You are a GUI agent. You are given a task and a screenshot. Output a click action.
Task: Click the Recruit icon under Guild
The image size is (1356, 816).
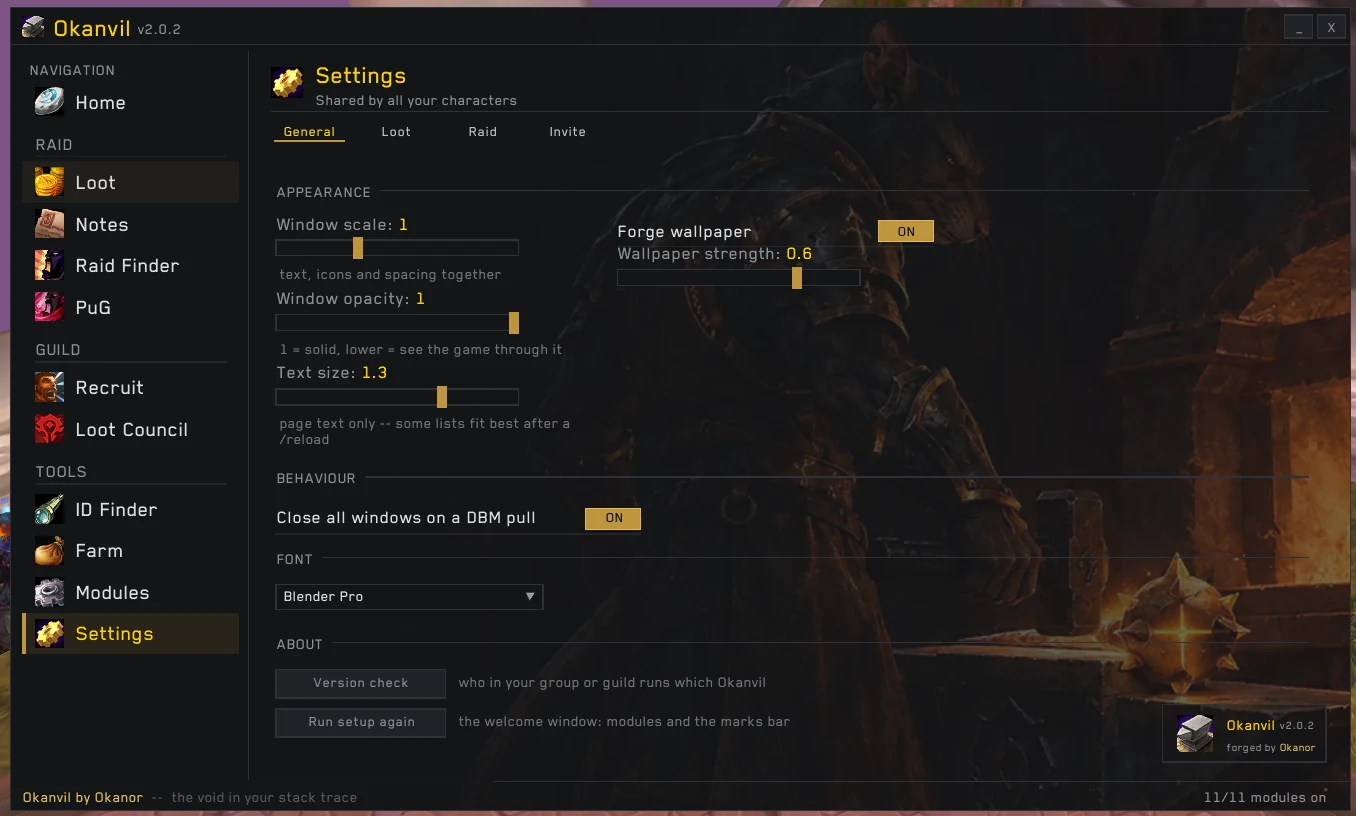(x=49, y=387)
